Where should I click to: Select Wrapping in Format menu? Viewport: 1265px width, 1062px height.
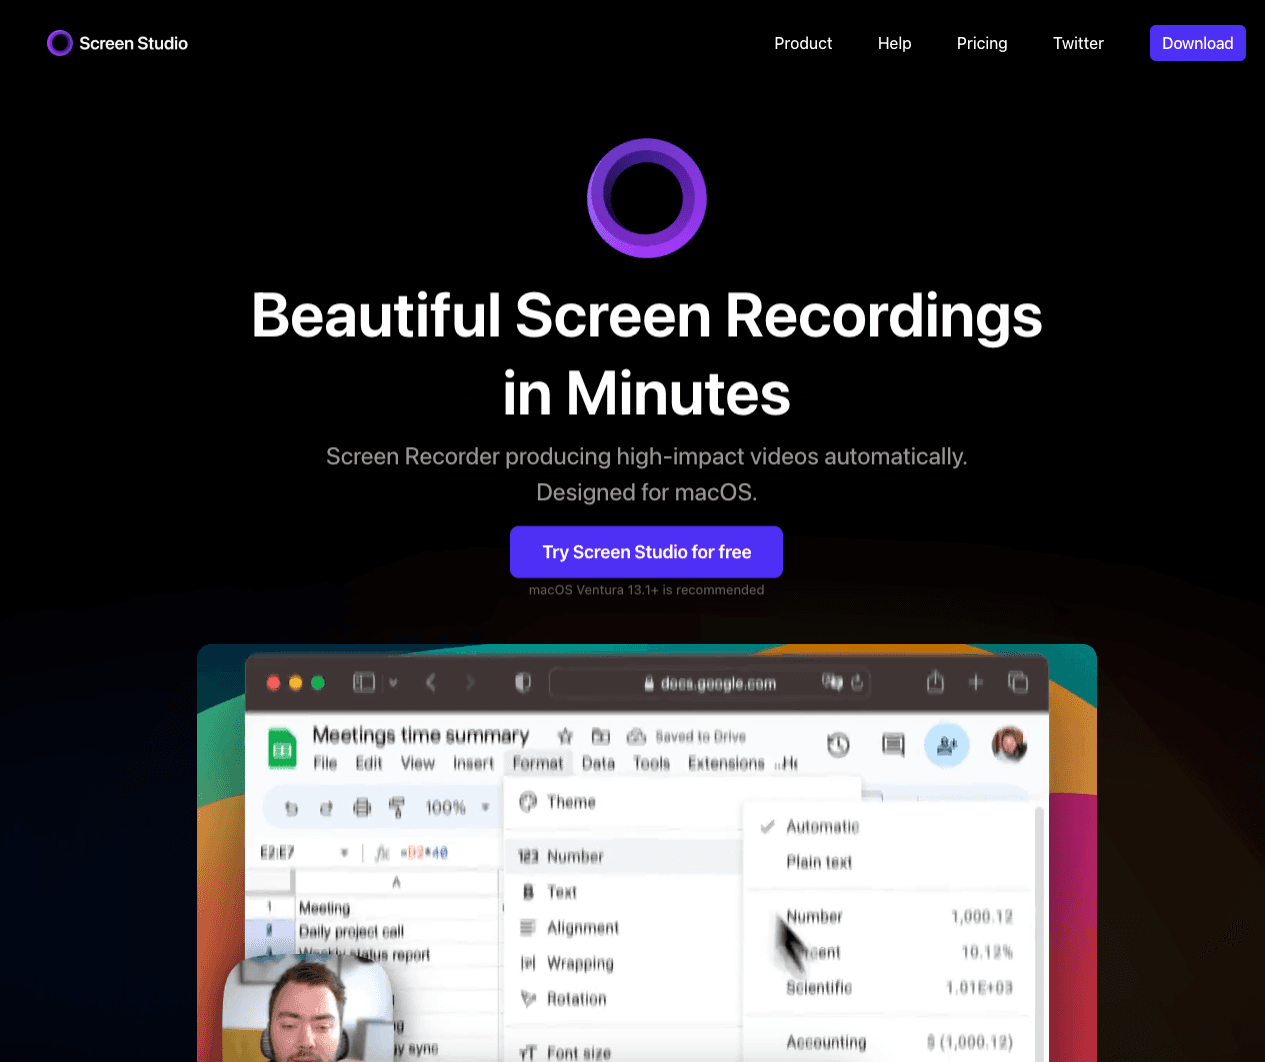(x=622, y=964)
